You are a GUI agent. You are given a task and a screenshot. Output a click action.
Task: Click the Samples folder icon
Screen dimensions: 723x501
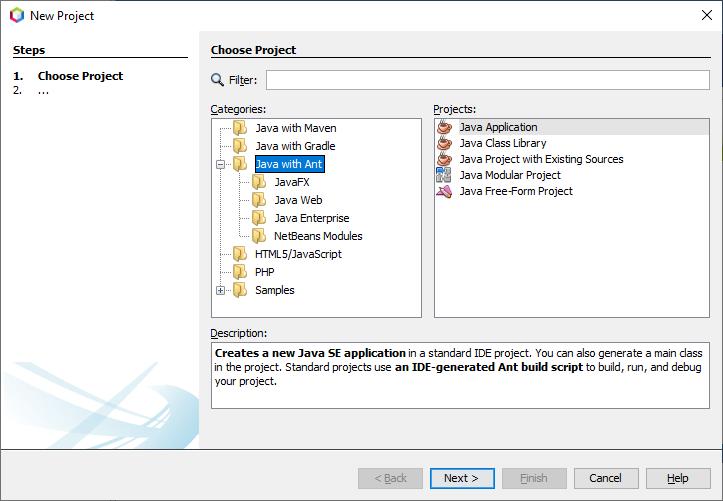click(240, 290)
